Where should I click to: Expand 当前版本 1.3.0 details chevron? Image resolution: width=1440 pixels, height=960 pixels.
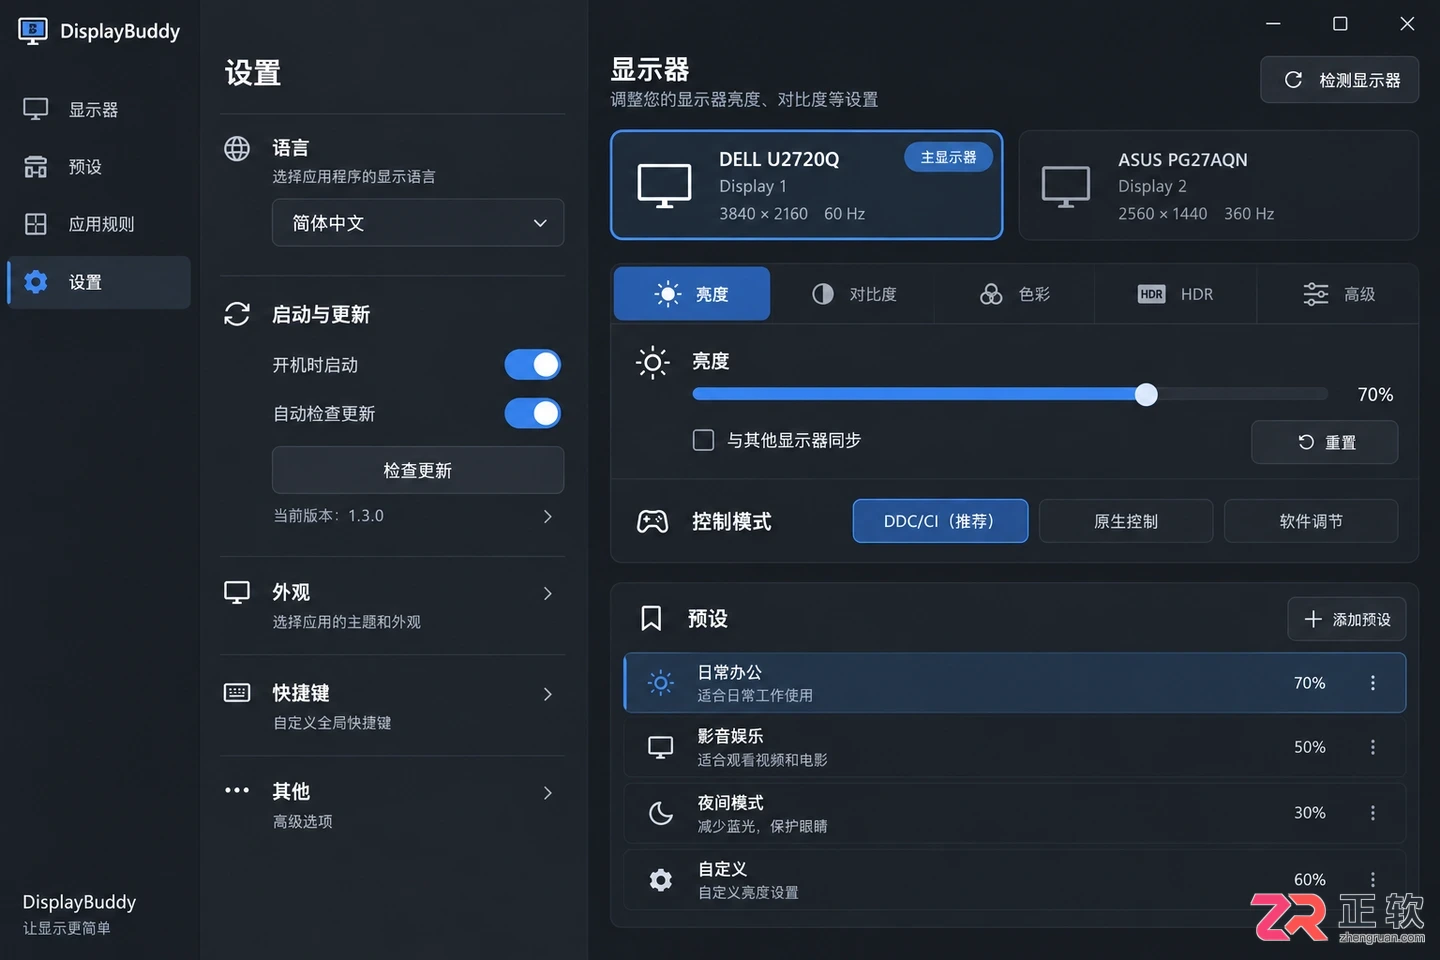pyautogui.click(x=547, y=516)
